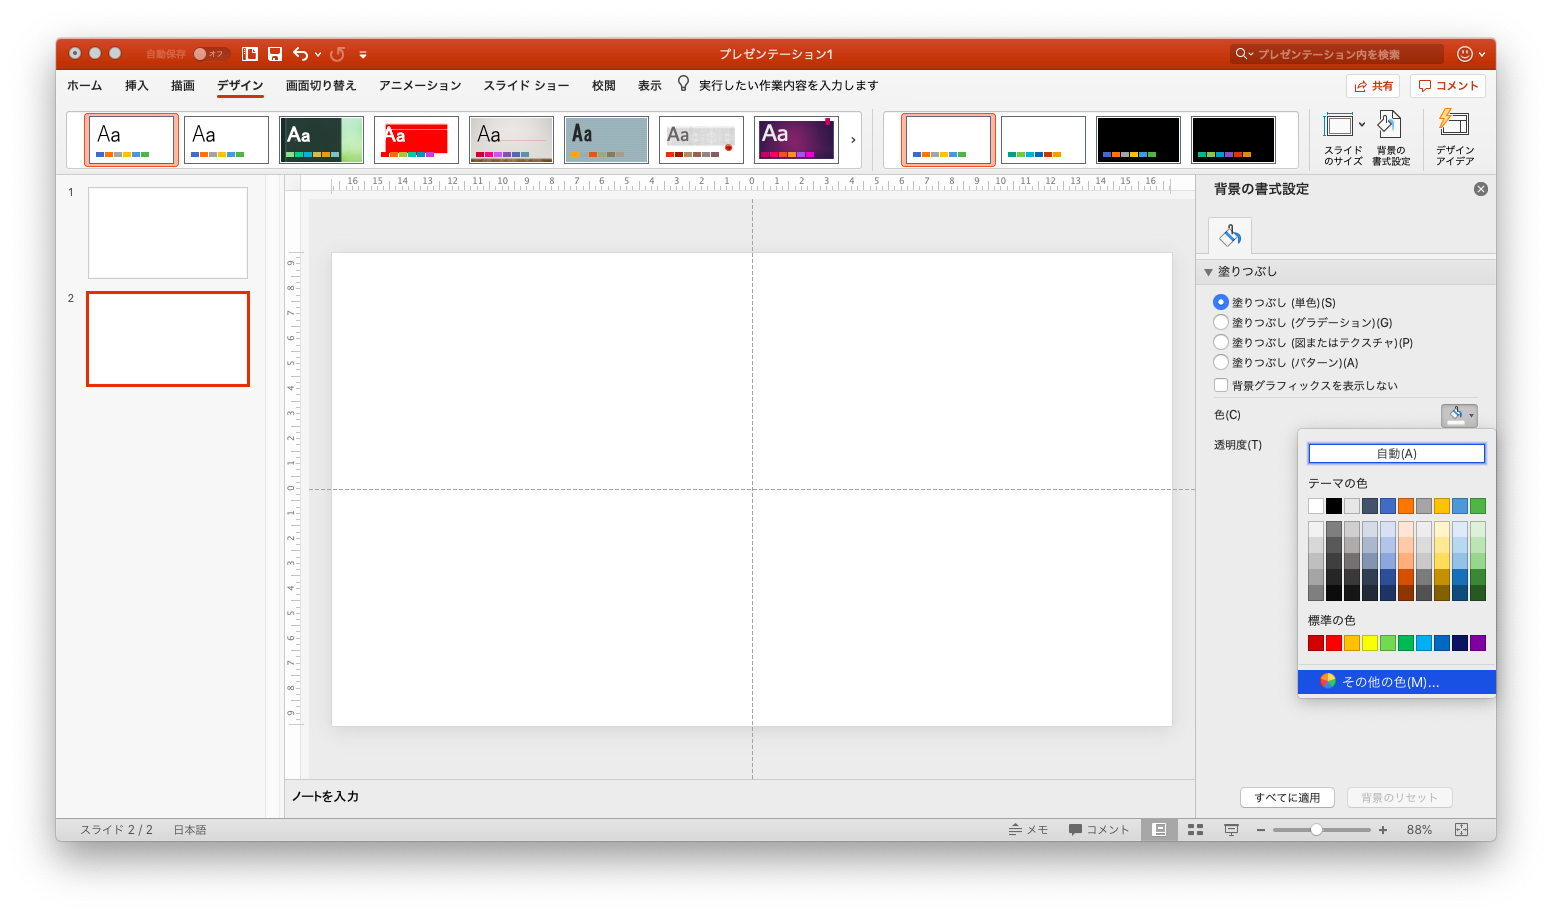Open the ホーム tab
The image size is (1552, 915).
pyautogui.click(x=85, y=85)
